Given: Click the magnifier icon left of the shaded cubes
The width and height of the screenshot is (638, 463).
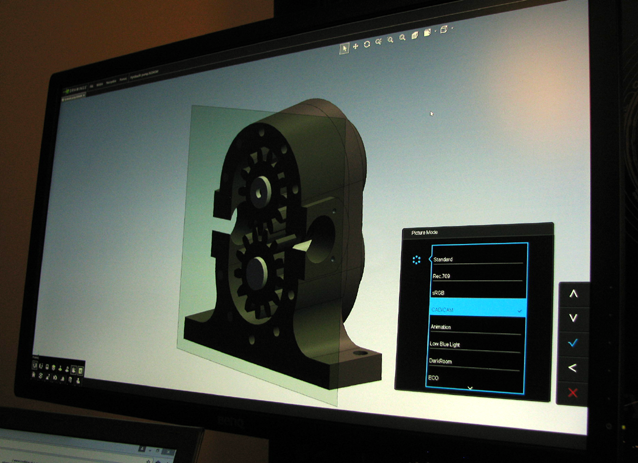Looking at the screenshot, I should [402, 37].
